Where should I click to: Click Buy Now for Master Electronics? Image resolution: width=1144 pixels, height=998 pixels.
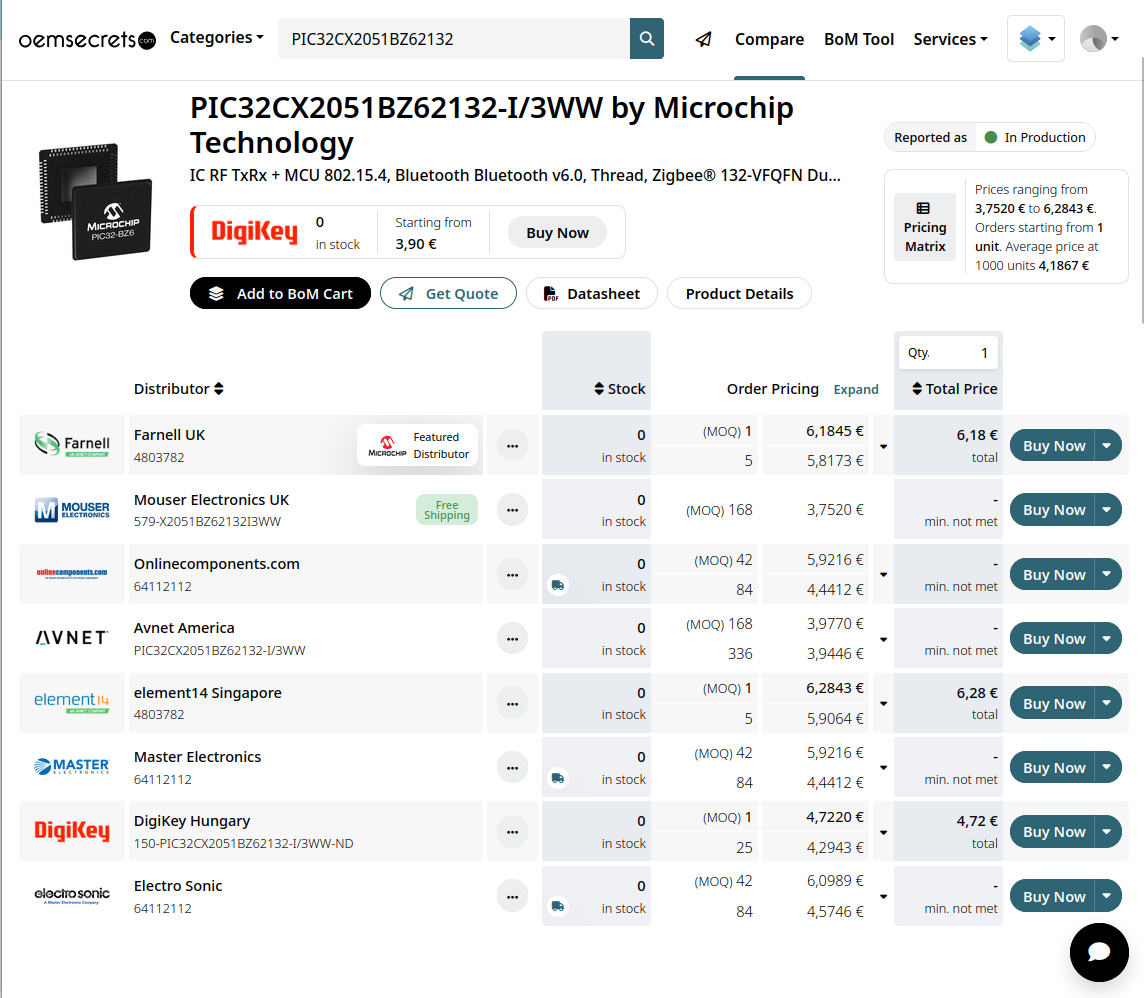coord(1053,767)
